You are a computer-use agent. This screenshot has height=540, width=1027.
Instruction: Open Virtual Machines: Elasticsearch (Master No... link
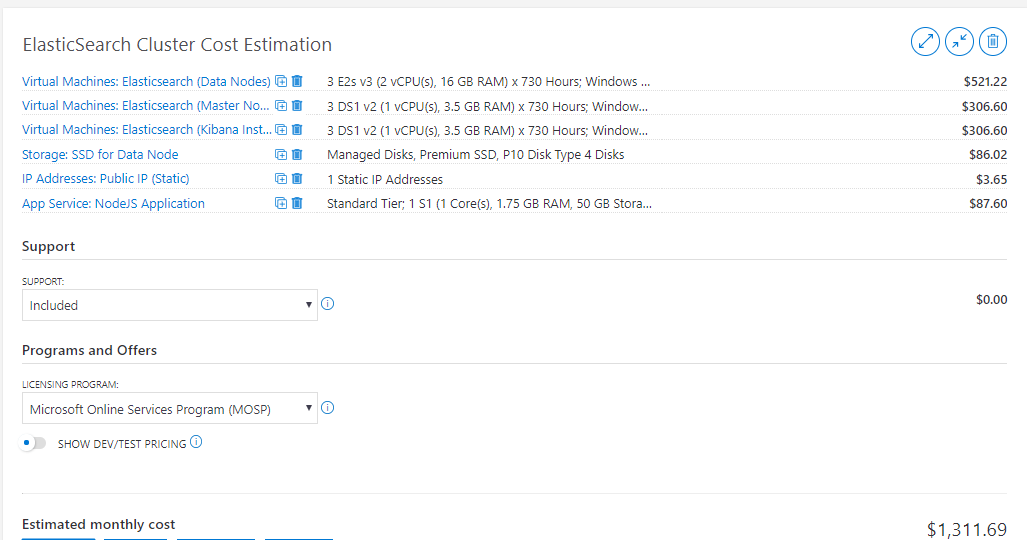[145, 106]
